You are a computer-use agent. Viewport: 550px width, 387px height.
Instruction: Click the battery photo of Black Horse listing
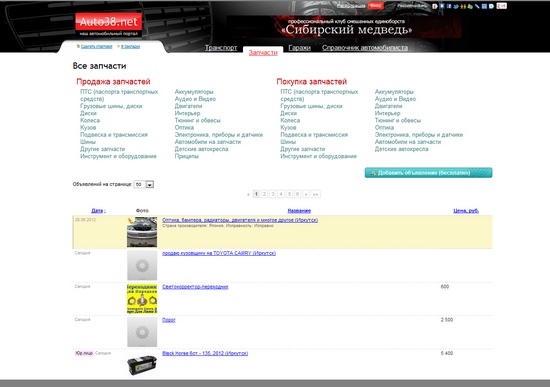coord(142,365)
